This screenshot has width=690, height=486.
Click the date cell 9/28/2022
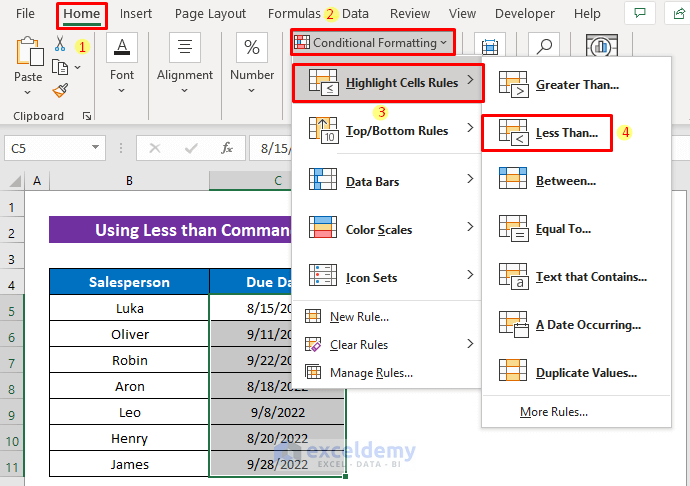click(278, 464)
